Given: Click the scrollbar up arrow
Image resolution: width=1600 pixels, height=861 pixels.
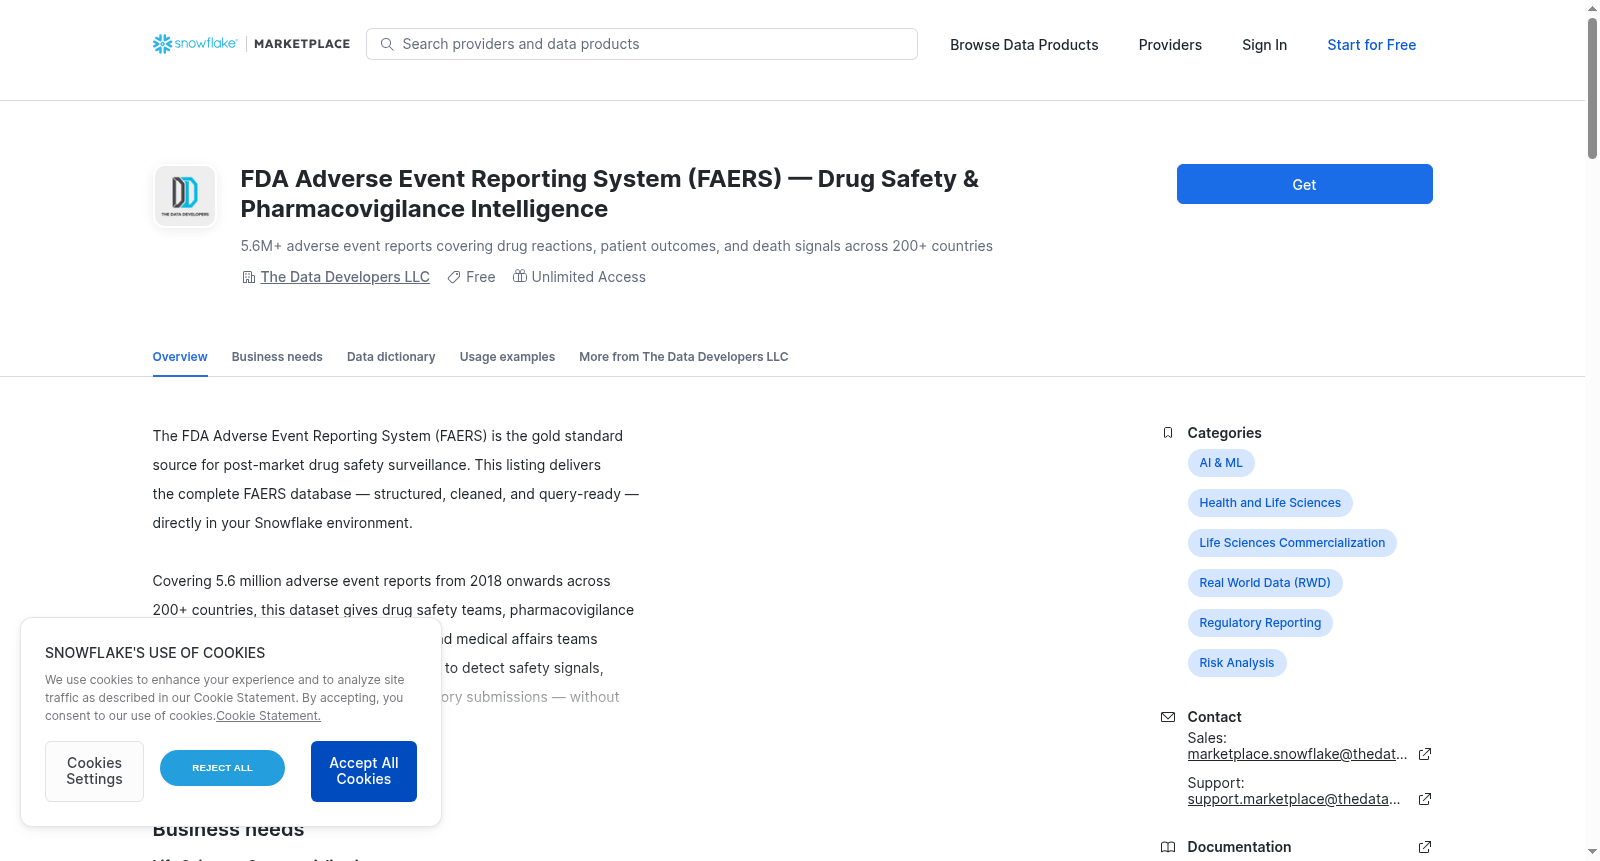Looking at the screenshot, I should click(1592, 8).
